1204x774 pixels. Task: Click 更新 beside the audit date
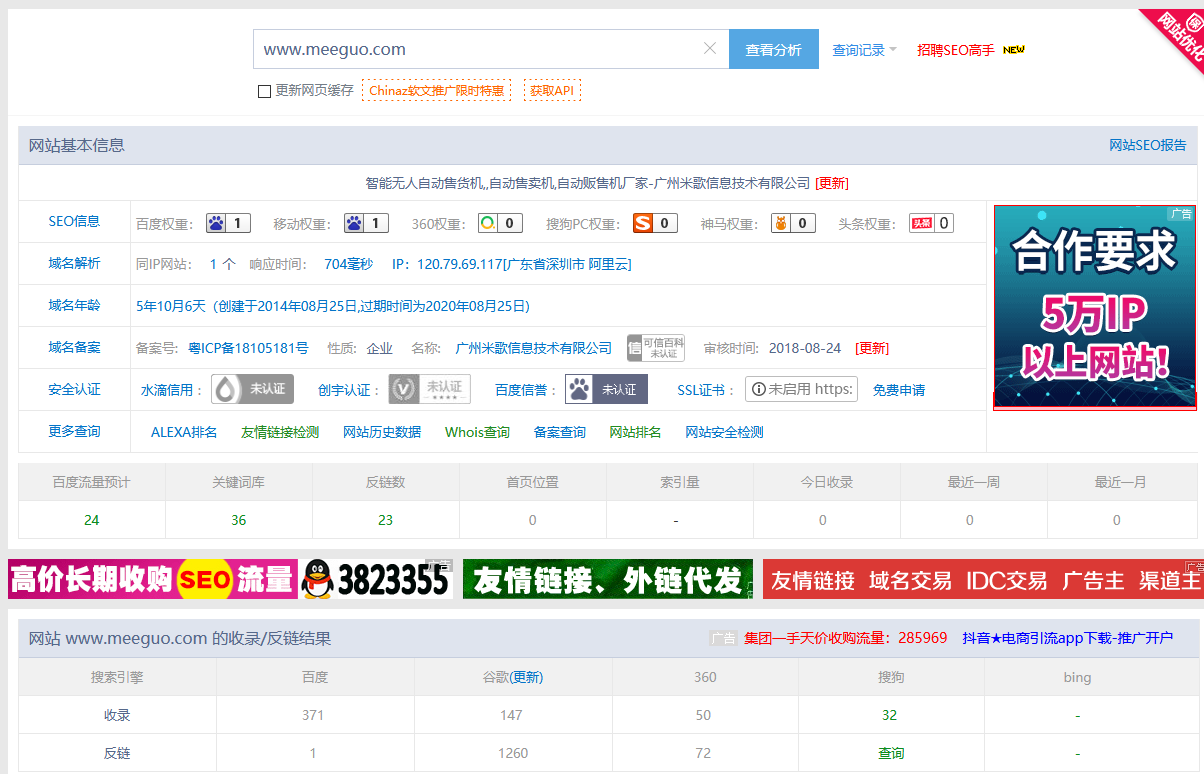[x=872, y=348]
